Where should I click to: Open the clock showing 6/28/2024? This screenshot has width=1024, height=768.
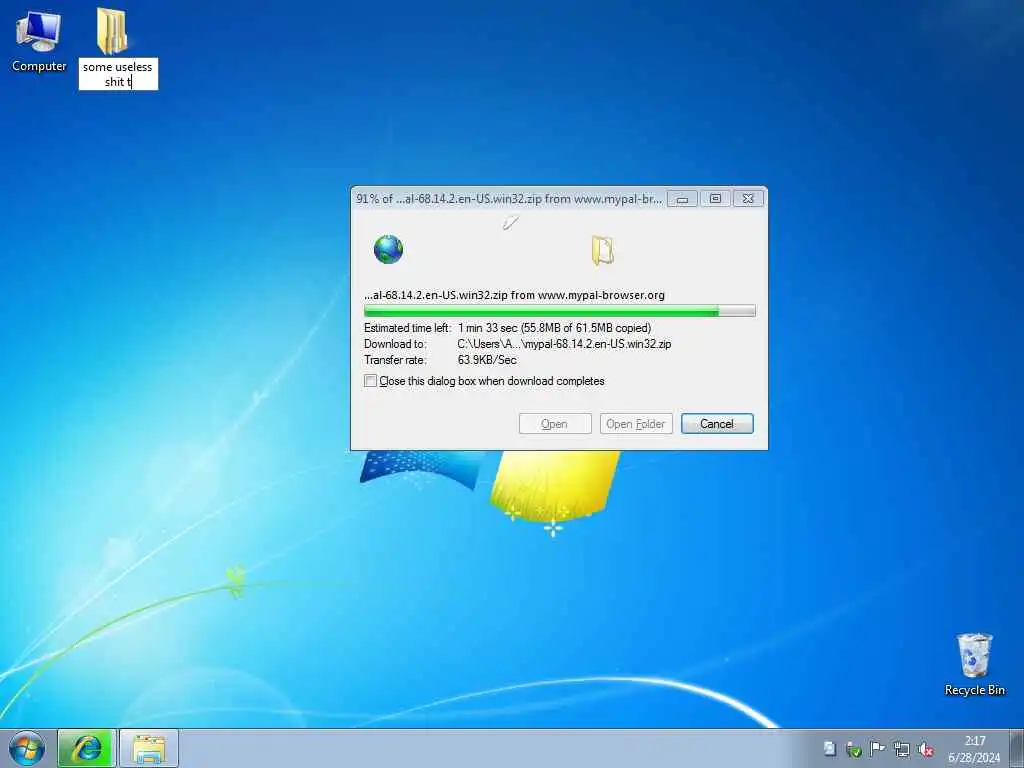pyautogui.click(x=974, y=749)
